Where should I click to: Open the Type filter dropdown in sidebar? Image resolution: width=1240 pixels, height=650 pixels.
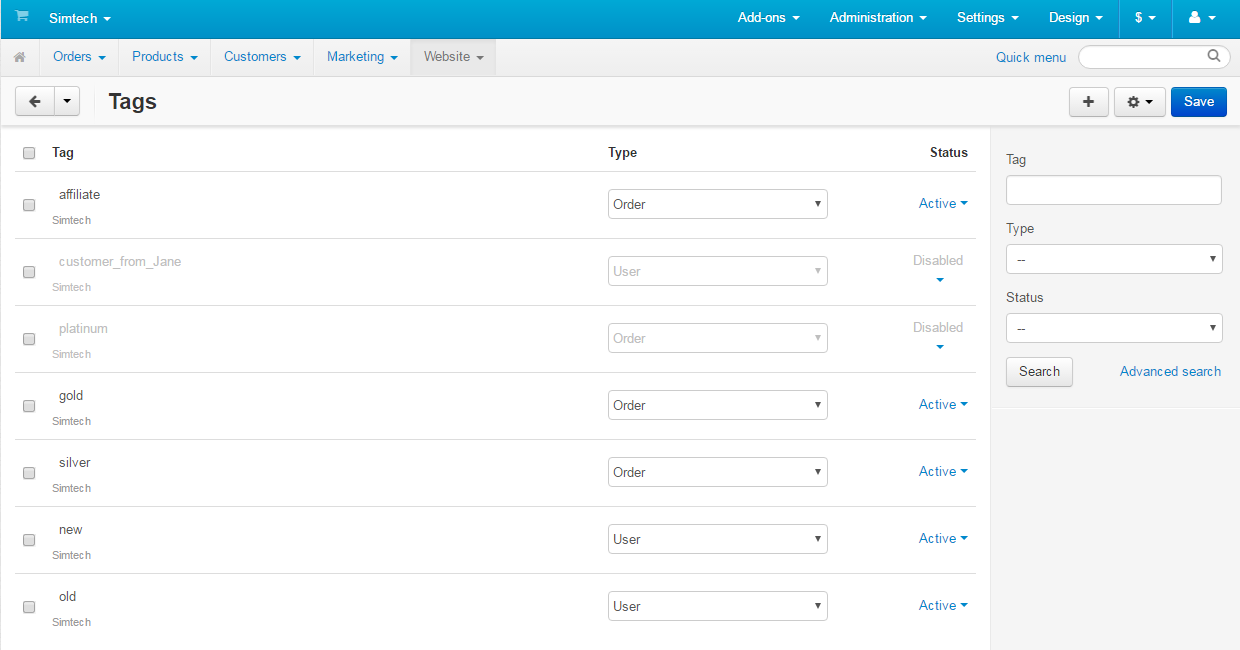(x=1114, y=259)
